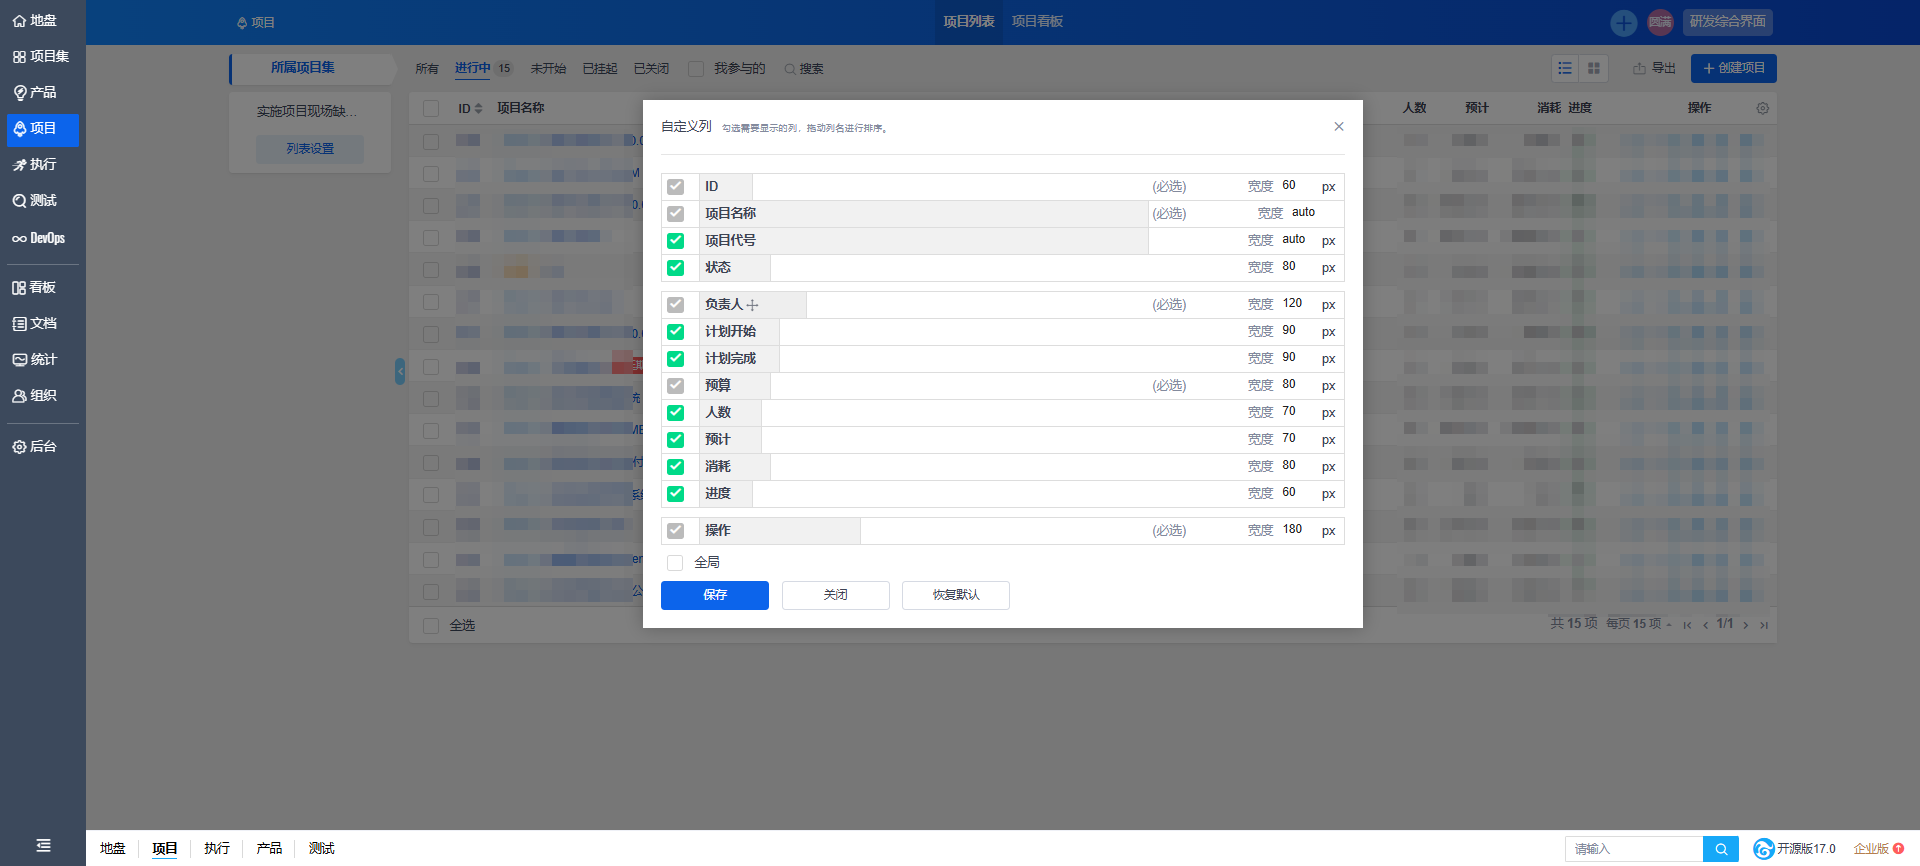
Task: Open the 列表设置 link
Action: pos(310,149)
